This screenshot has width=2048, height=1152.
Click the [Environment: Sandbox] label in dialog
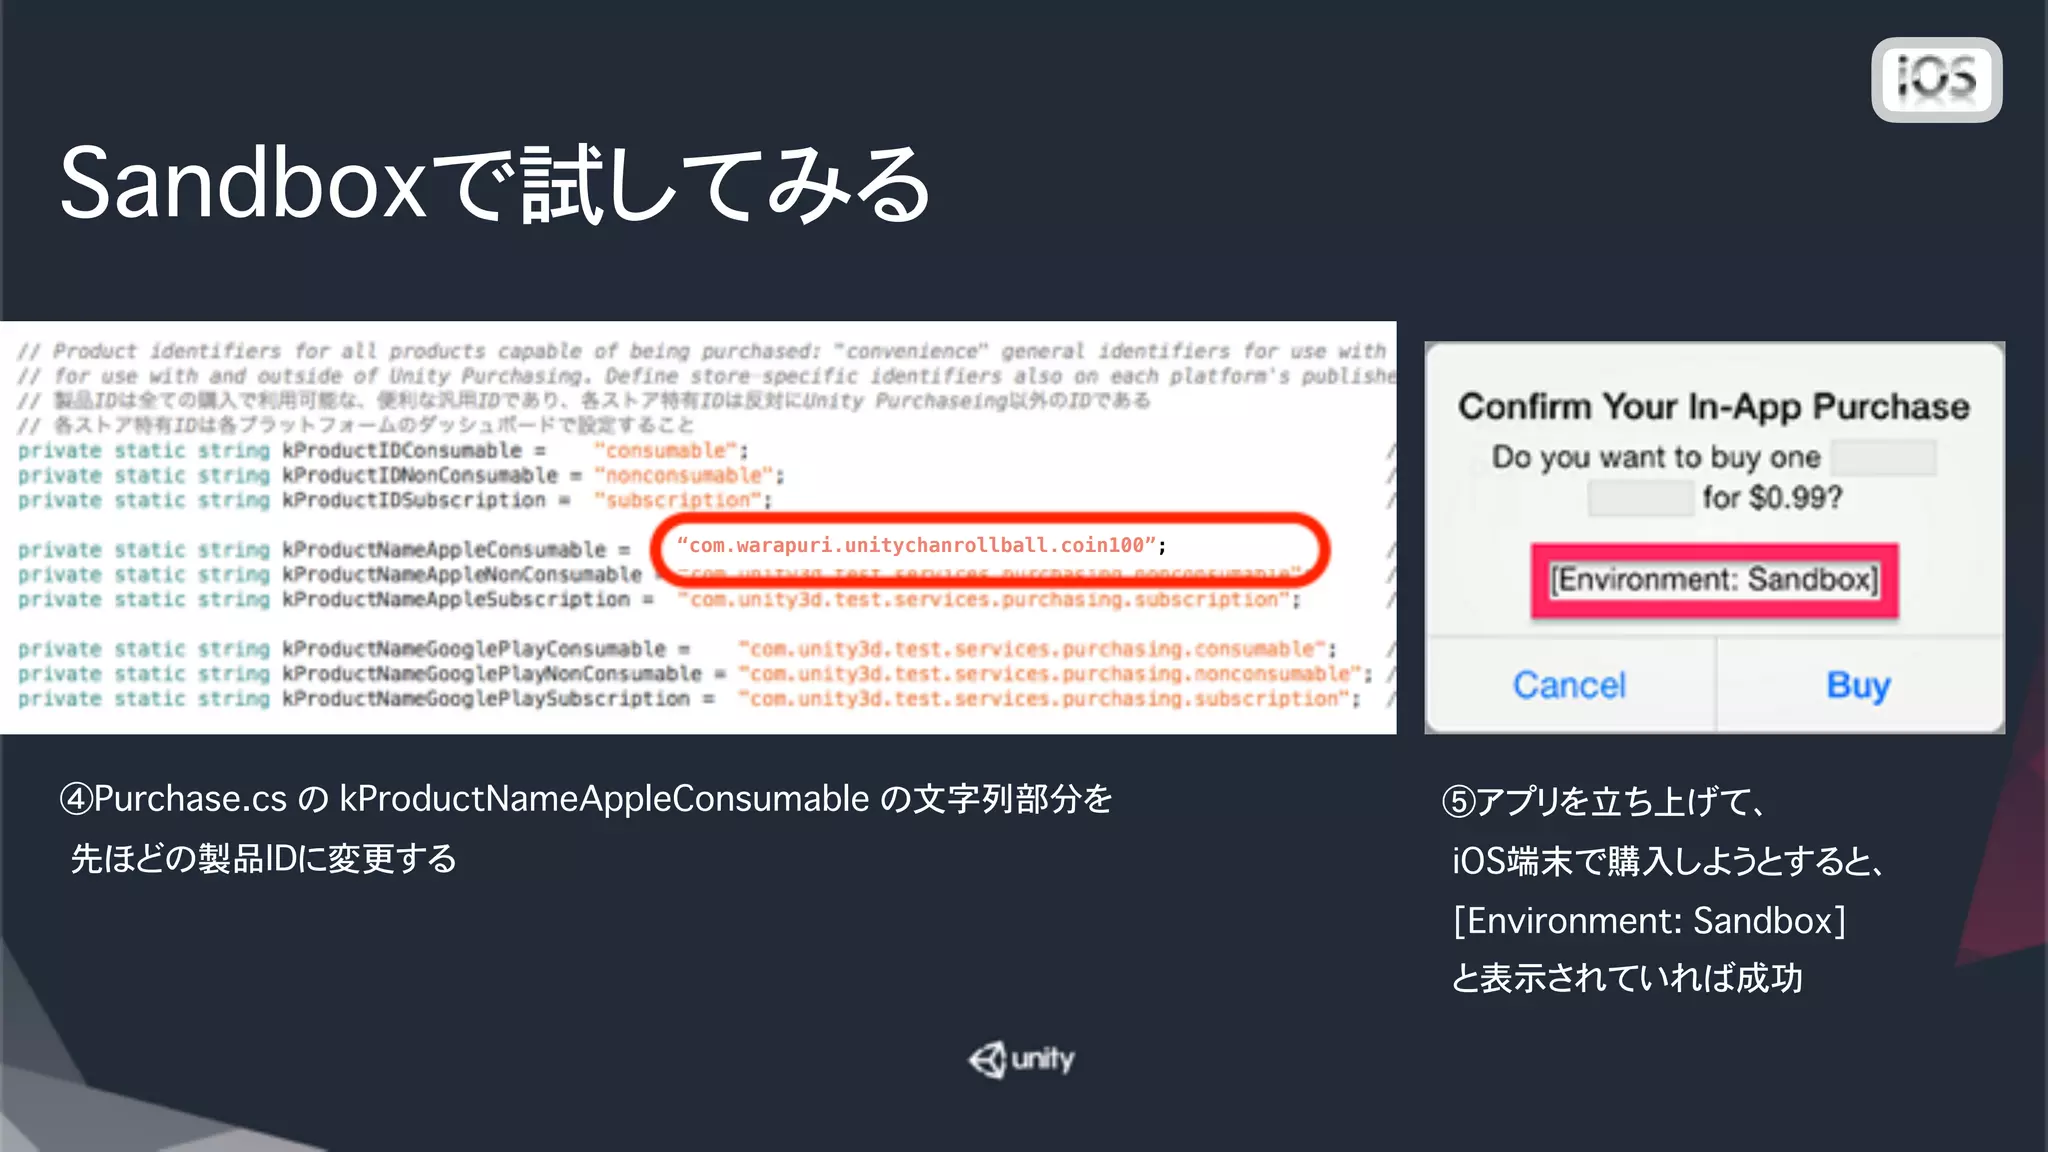tap(1714, 580)
